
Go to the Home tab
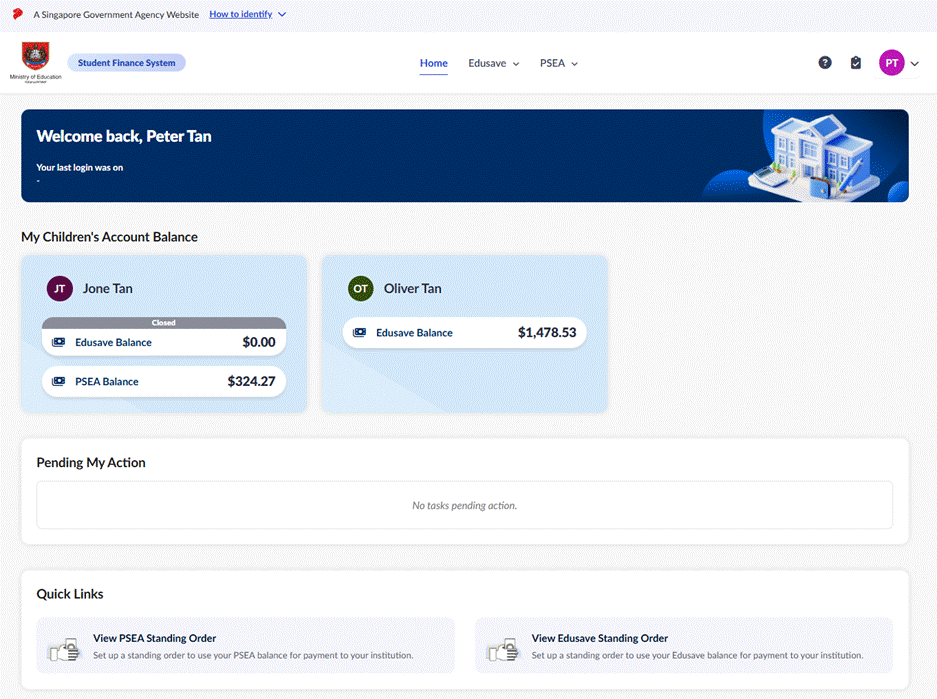(433, 63)
